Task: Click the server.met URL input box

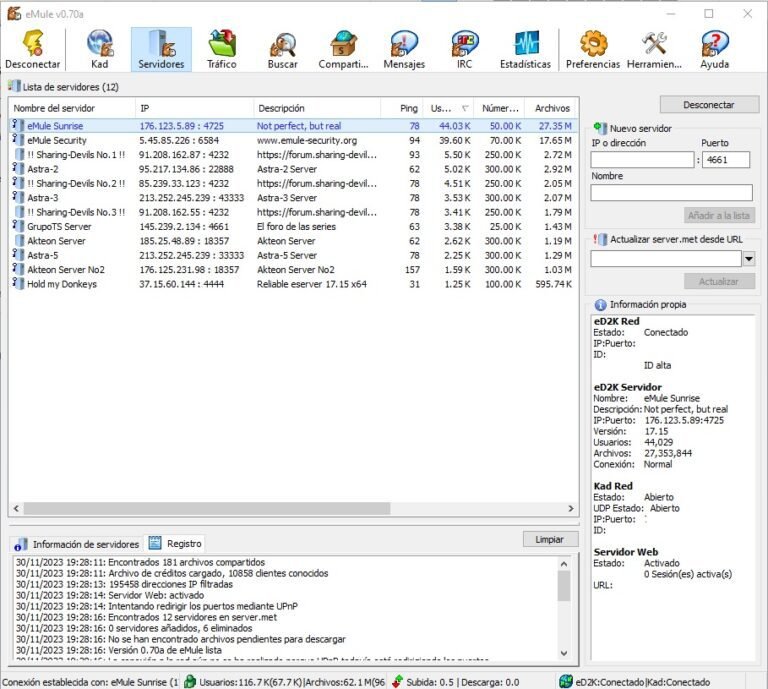Action: click(666, 258)
